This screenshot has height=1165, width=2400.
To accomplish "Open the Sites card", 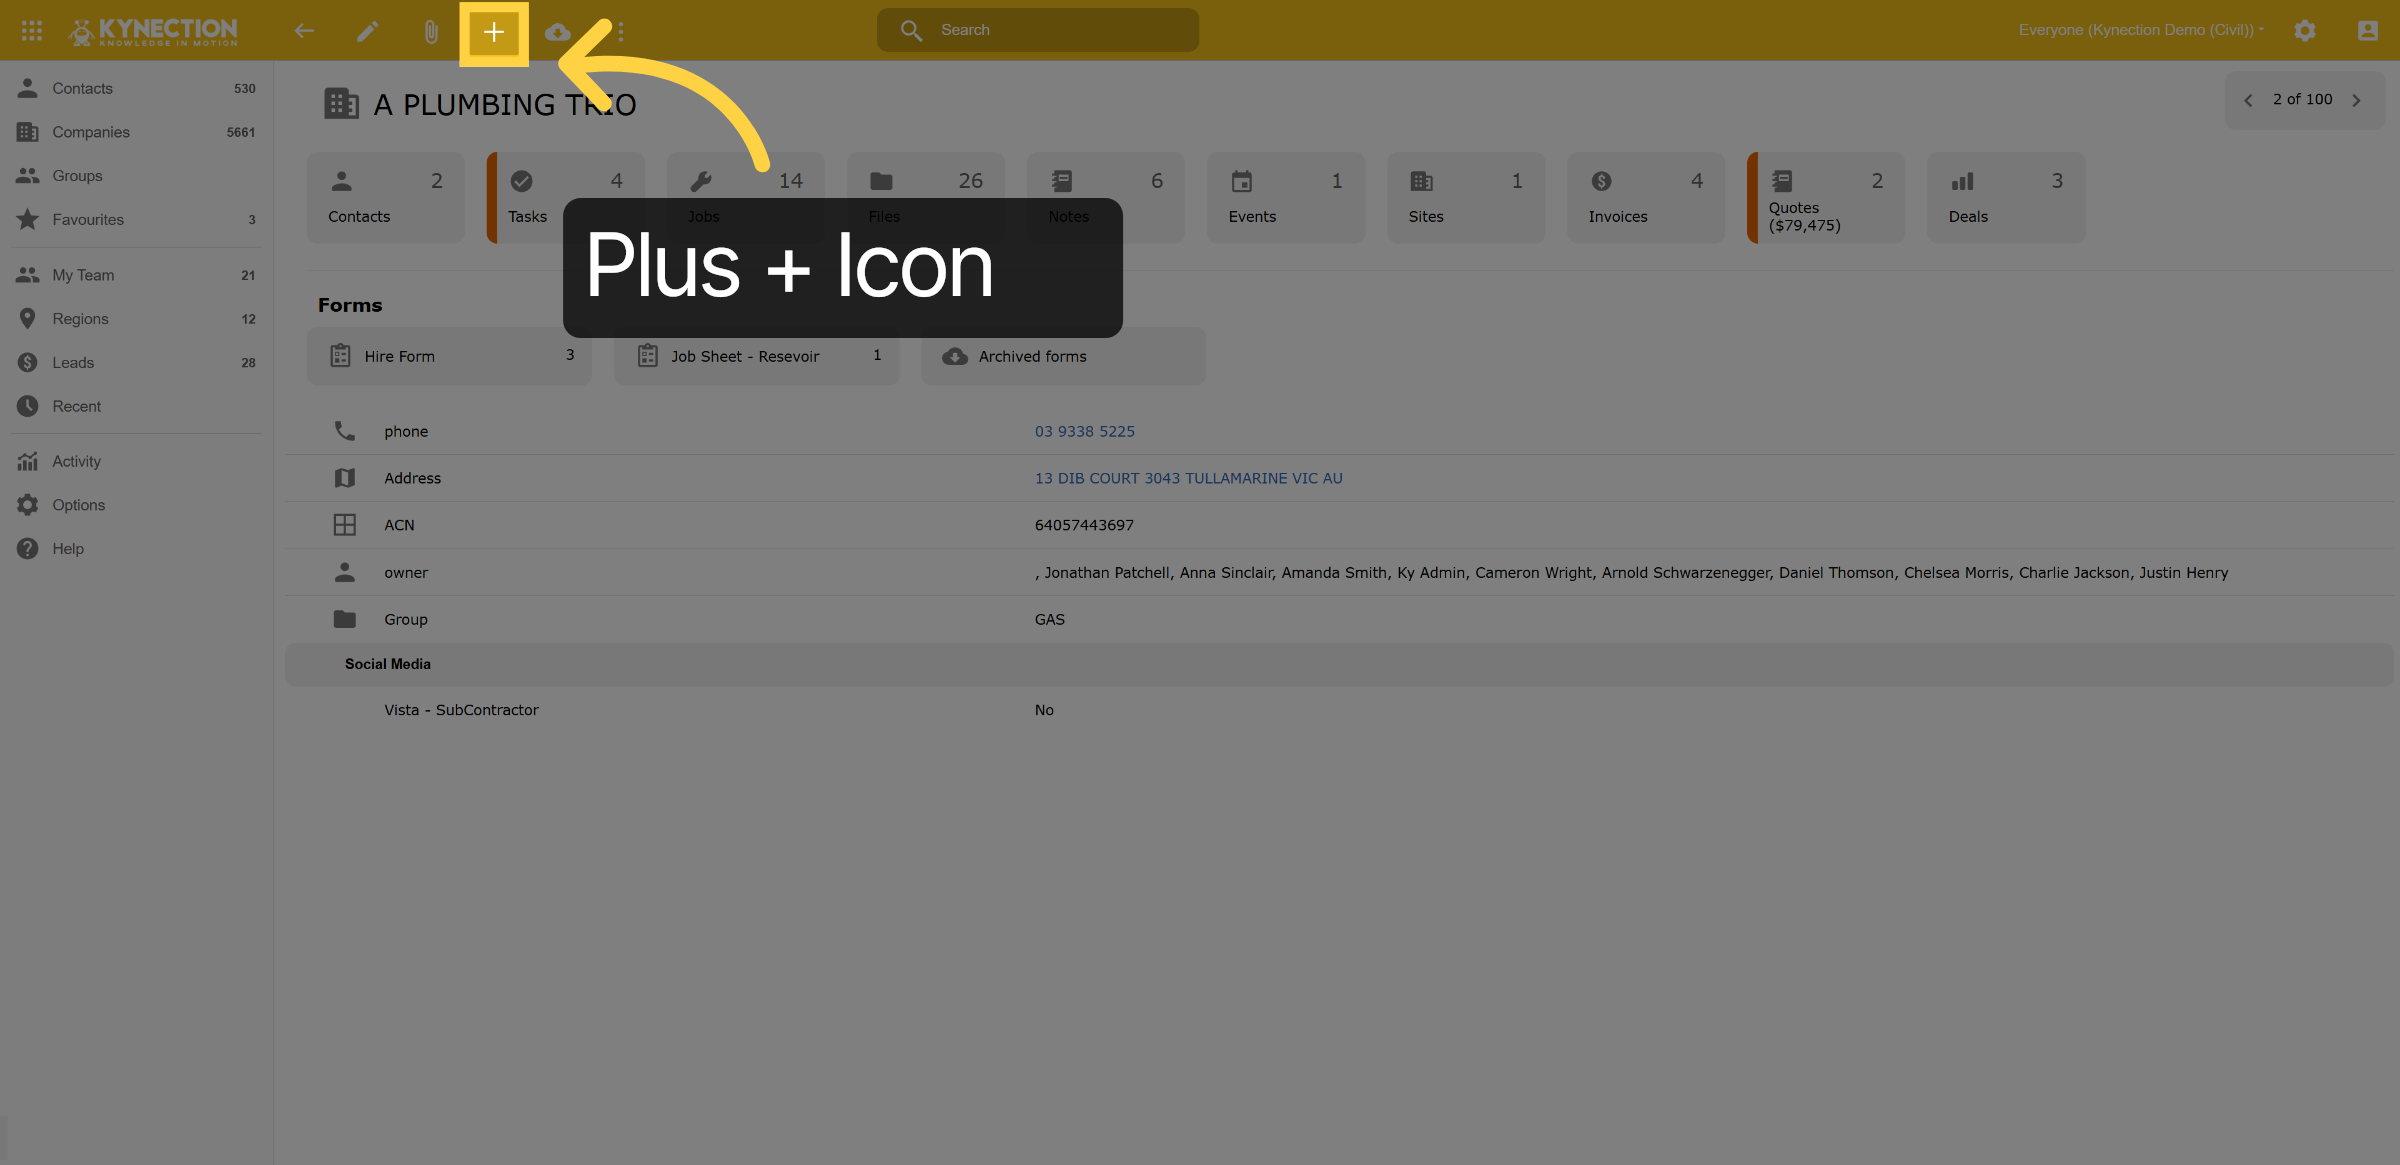I will [1466, 197].
